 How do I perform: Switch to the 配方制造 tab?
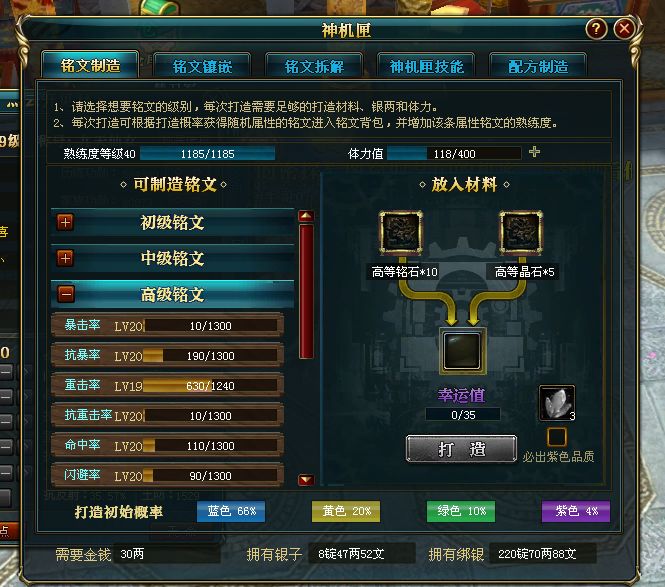click(x=538, y=66)
